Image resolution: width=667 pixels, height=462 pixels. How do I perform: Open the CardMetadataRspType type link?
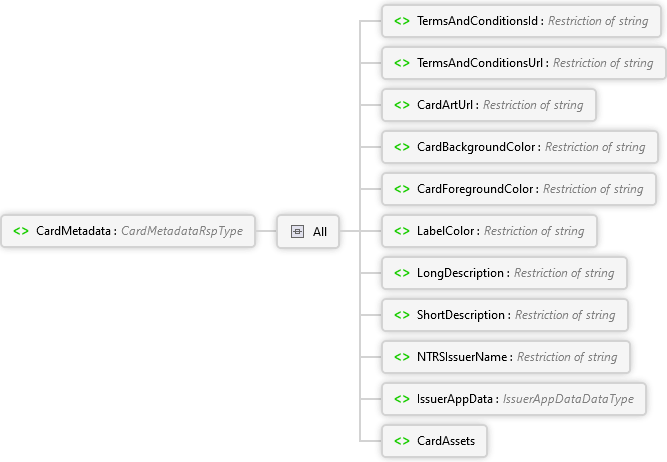(x=182, y=231)
